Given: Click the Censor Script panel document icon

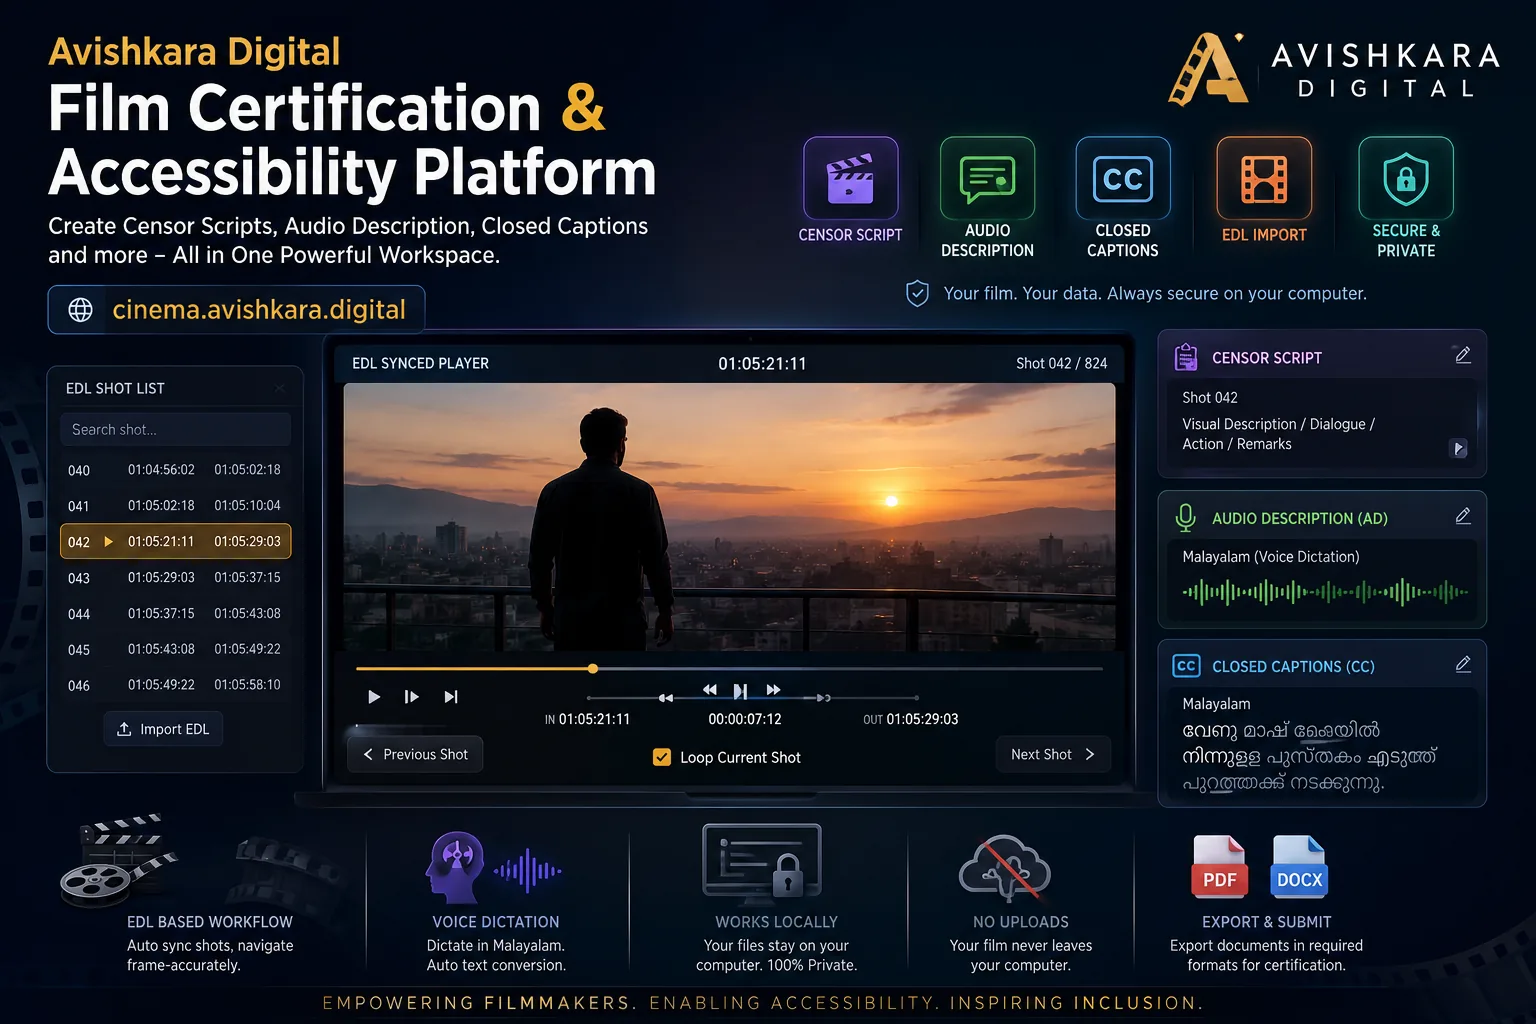Looking at the screenshot, I should pos(1186,357).
